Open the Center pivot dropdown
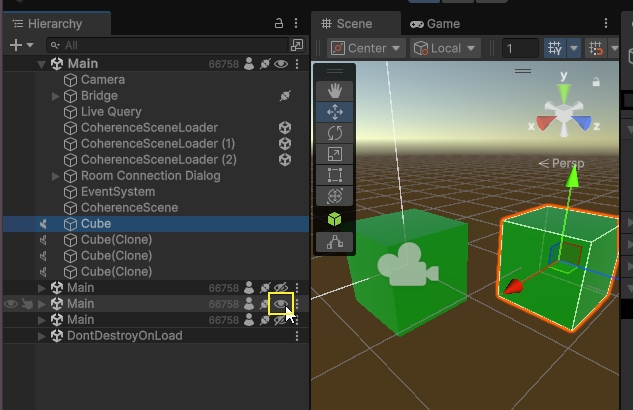The width and height of the screenshot is (633, 410). coord(366,48)
